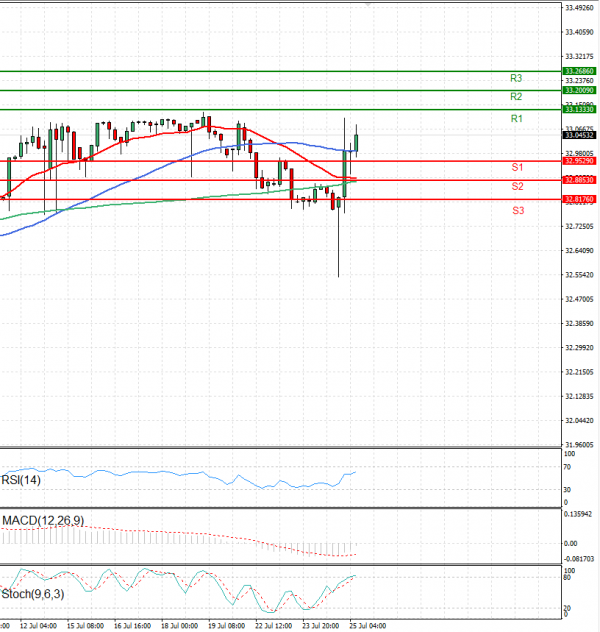Click the 32.72505 price axis value
The width and height of the screenshot is (600, 632).
coord(579,227)
